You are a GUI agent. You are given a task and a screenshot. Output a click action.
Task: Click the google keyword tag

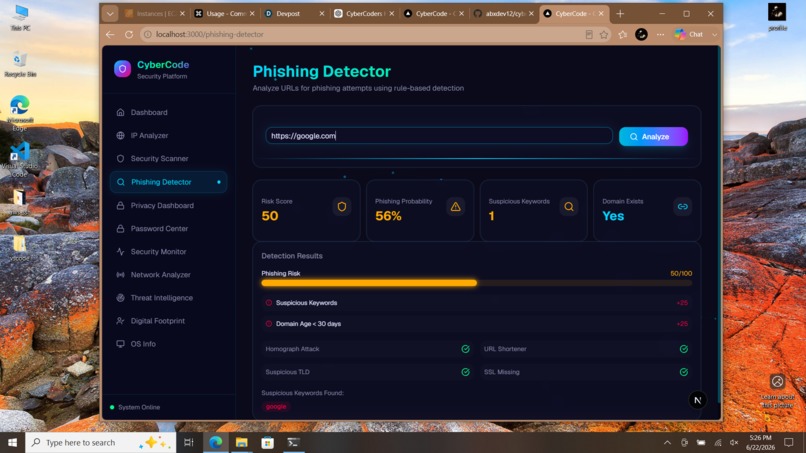(276, 406)
